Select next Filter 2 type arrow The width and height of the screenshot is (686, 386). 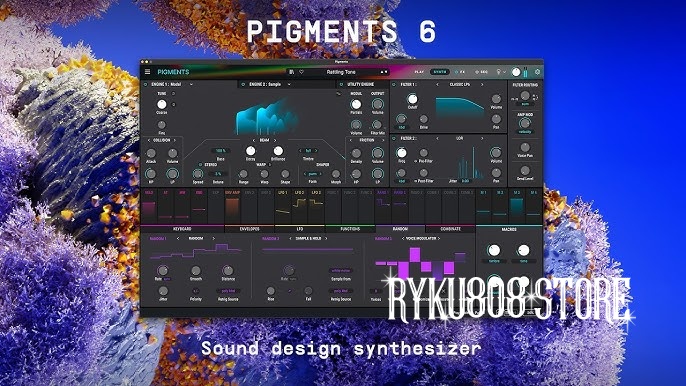coord(482,138)
